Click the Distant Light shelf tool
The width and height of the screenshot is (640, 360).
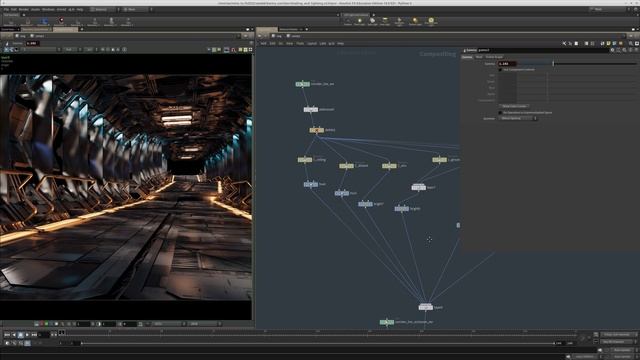415,21
